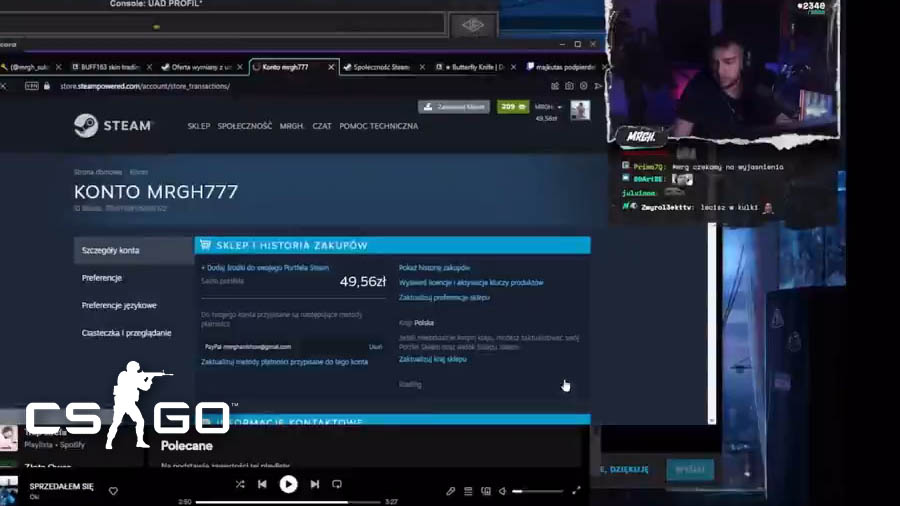Click the 49,56zł wallet balance

363,282
